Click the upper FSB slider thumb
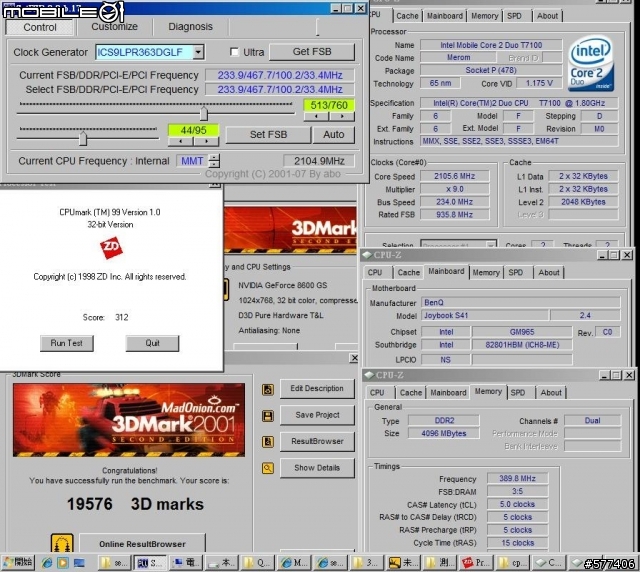 pyautogui.click(x=204, y=114)
